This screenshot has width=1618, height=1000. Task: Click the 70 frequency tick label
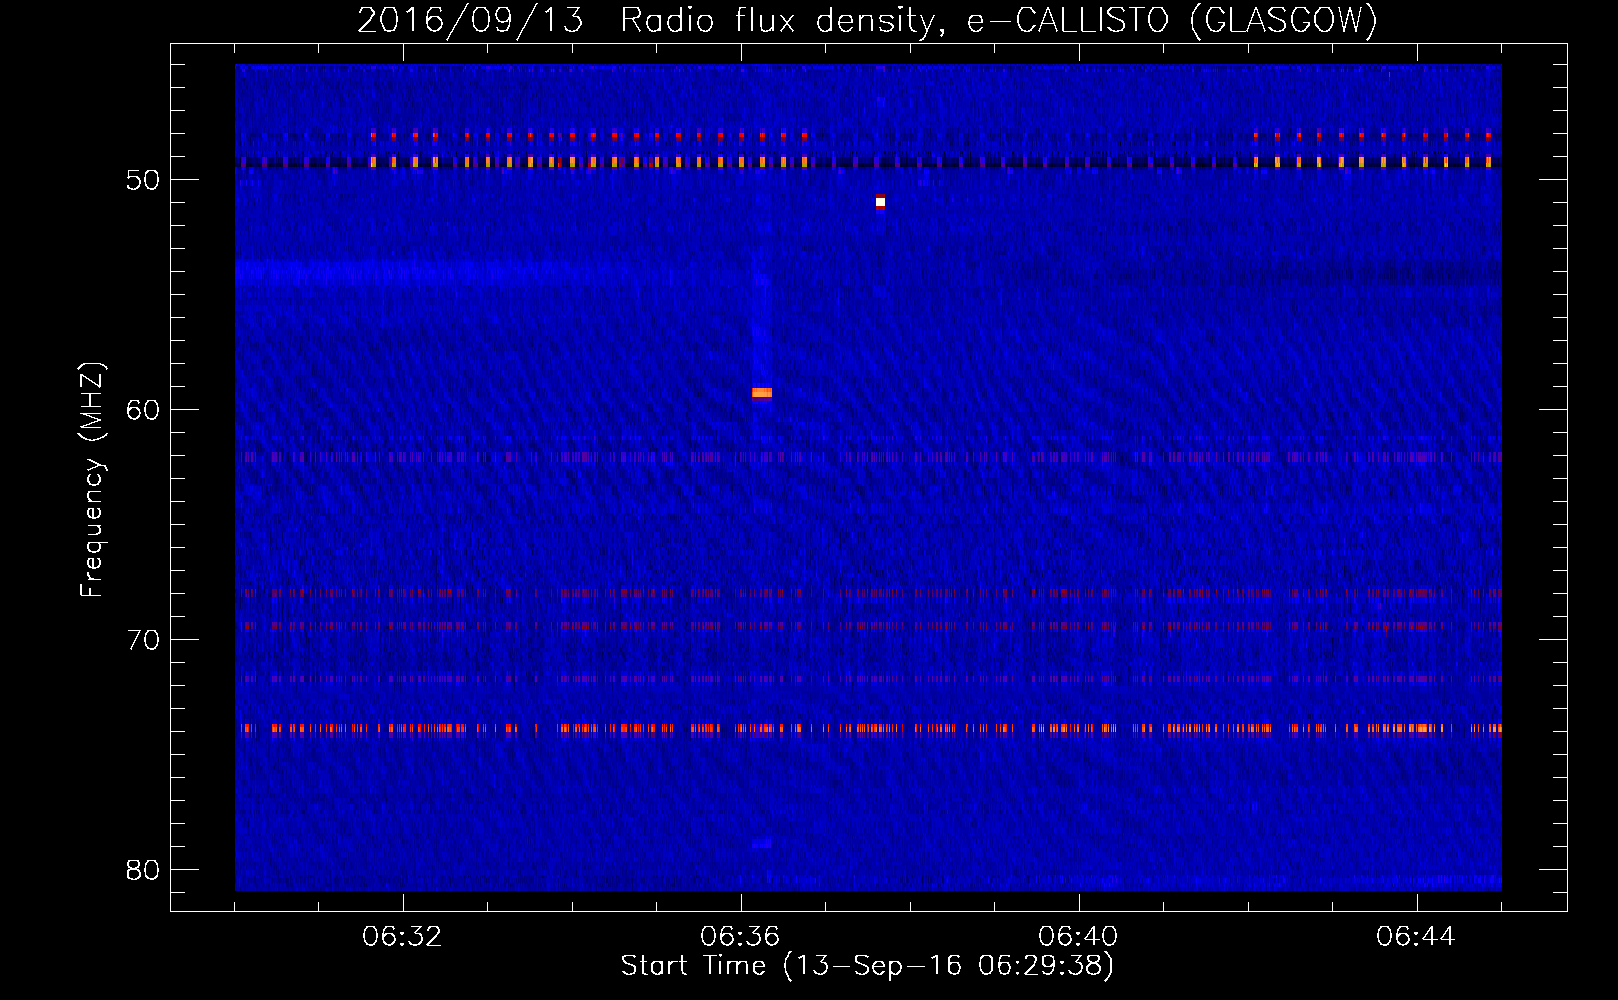pyautogui.click(x=143, y=640)
